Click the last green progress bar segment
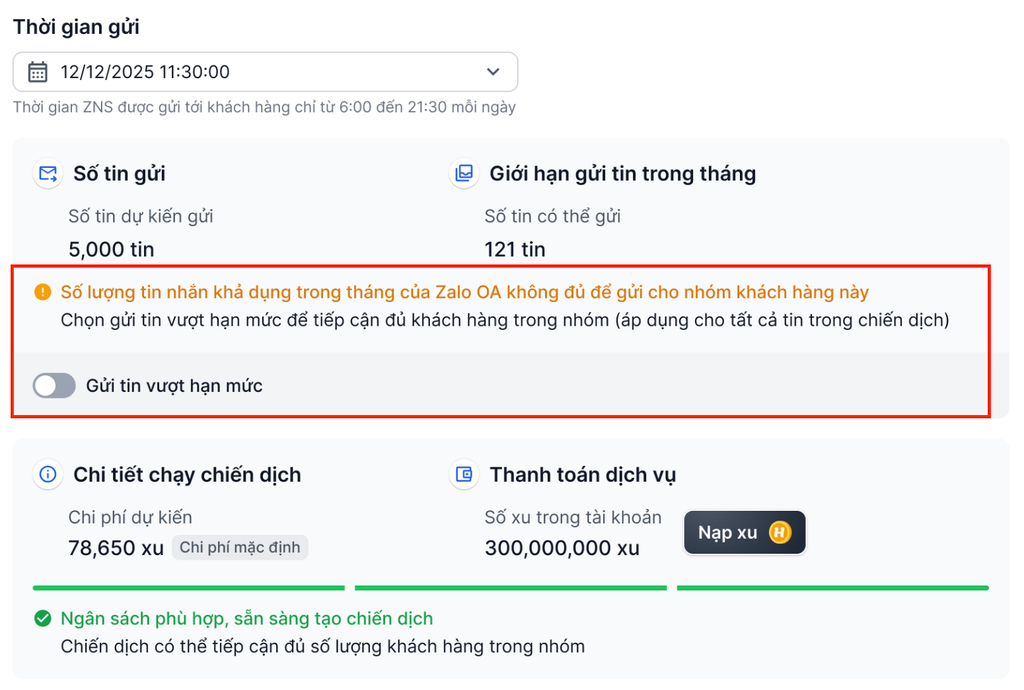Screen dimensions: 1024x690 click(832, 588)
